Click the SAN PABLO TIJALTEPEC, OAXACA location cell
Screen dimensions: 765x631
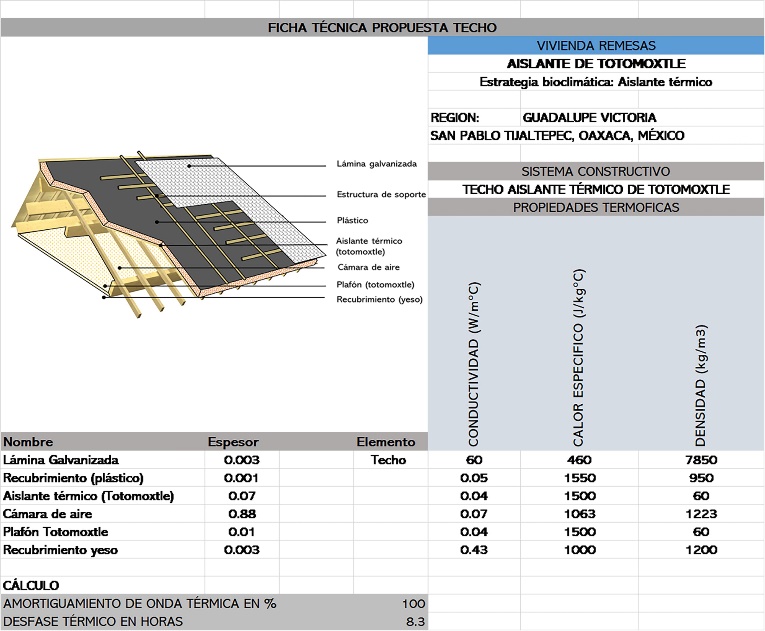pyautogui.click(x=557, y=135)
